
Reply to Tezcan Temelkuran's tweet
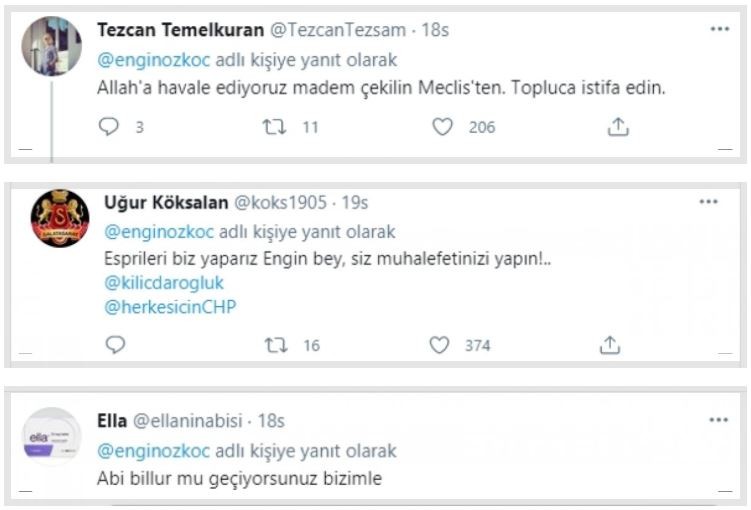[x=109, y=127]
